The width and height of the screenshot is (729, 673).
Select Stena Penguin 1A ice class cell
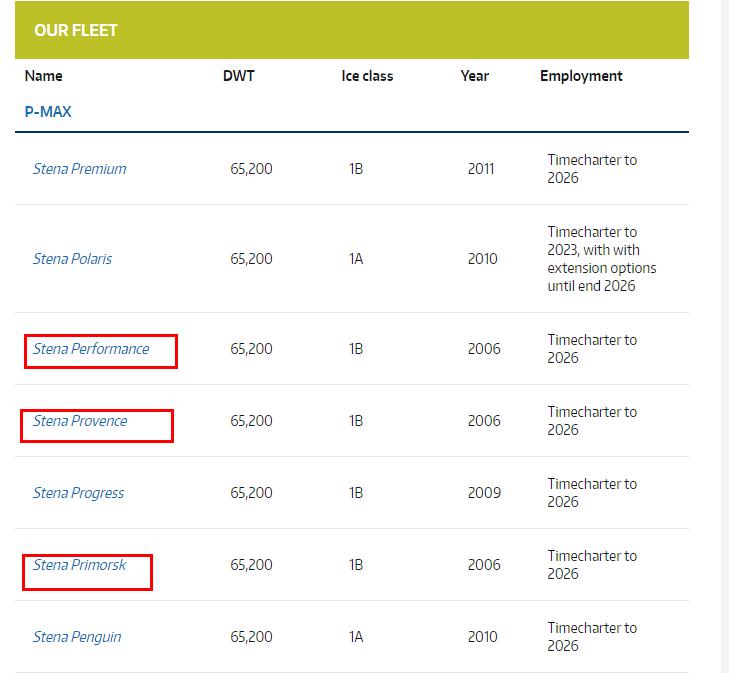pos(356,637)
